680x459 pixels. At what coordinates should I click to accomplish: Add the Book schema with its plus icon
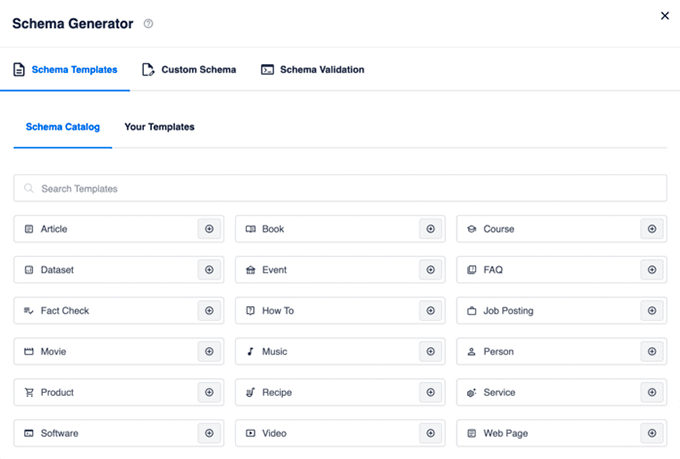click(430, 229)
